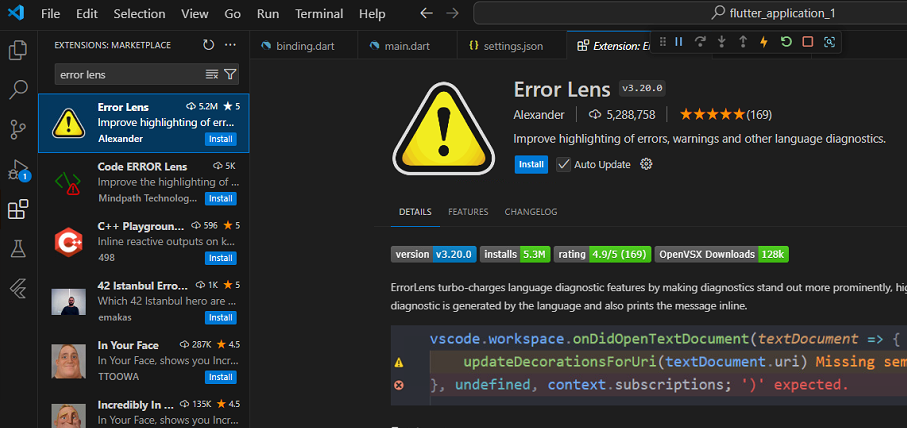This screenshot has height=428, width=907.
Task: Open the Search view in activity bar
Action: pyautogui.click(x=19, y=90)
